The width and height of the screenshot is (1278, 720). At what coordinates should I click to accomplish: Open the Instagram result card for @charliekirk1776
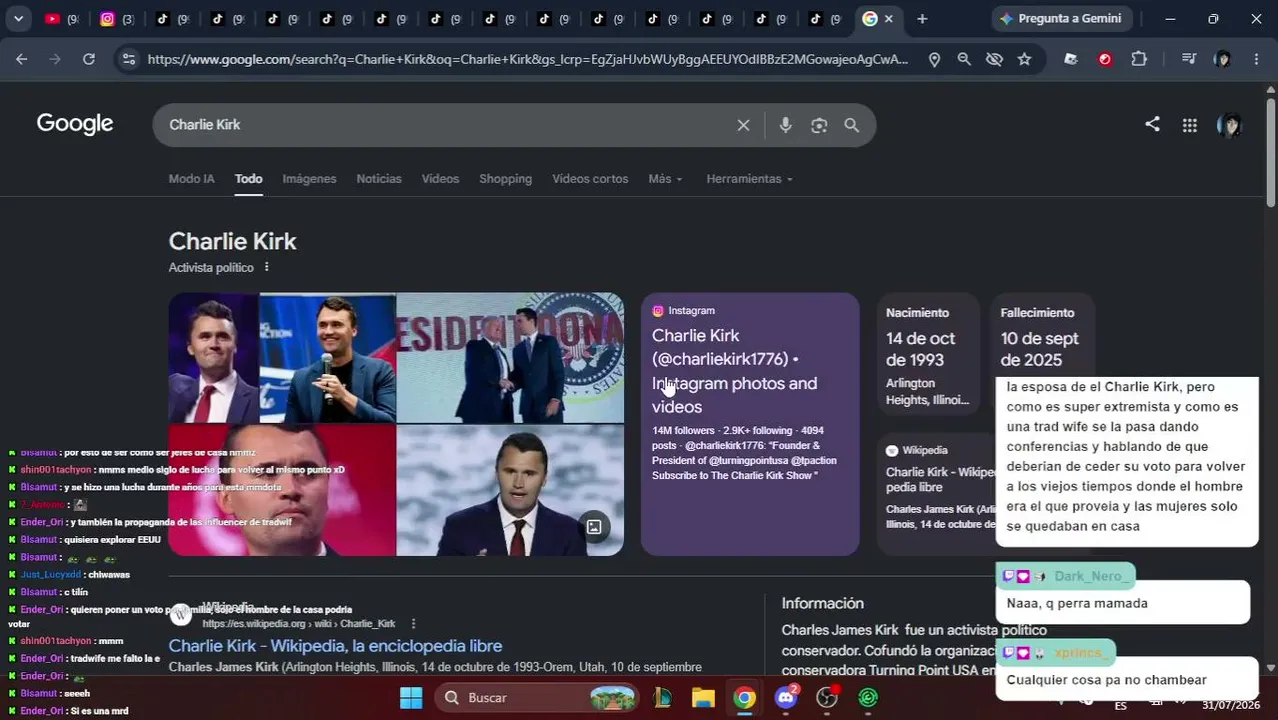point(750,424)
